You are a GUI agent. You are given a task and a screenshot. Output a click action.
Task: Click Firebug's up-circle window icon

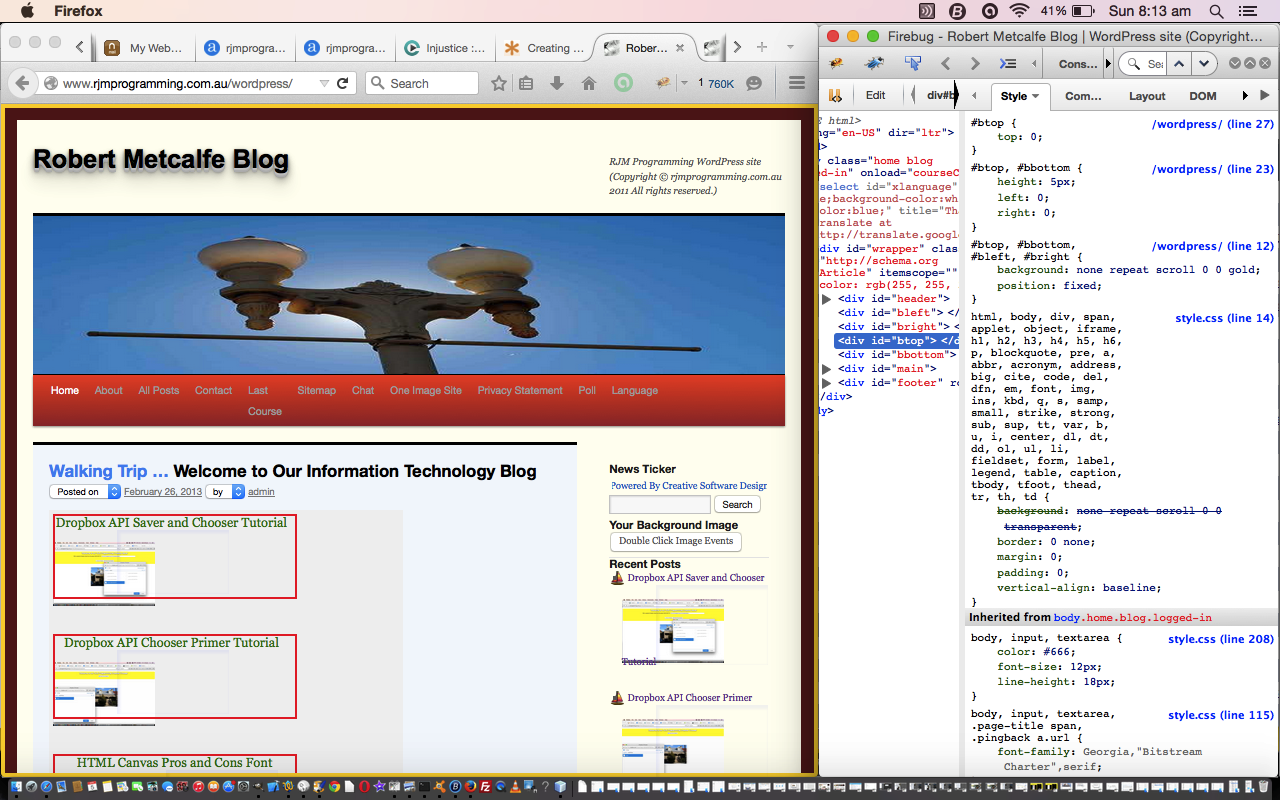point(1249,63)
